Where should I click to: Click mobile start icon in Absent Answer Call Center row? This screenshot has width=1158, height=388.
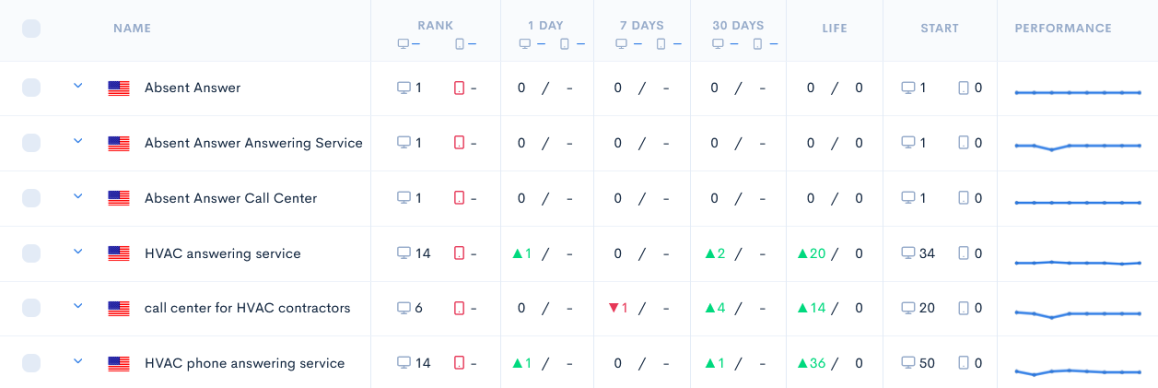(964, 198)
